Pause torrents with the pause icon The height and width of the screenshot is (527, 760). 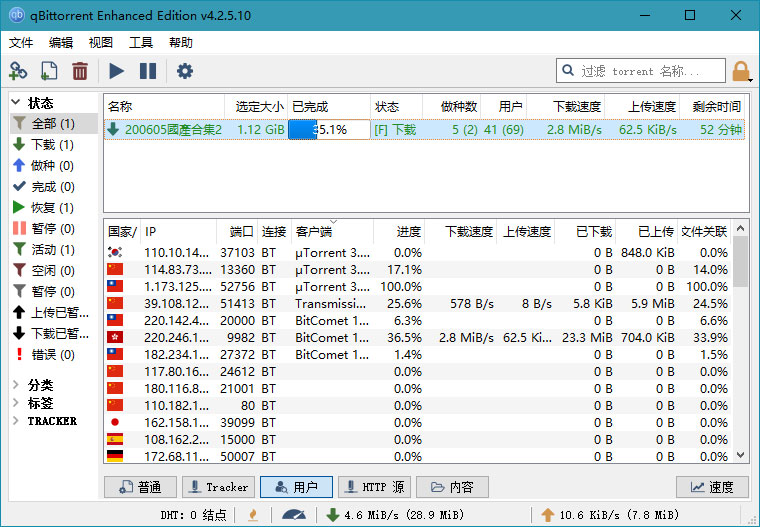(148, 71)
